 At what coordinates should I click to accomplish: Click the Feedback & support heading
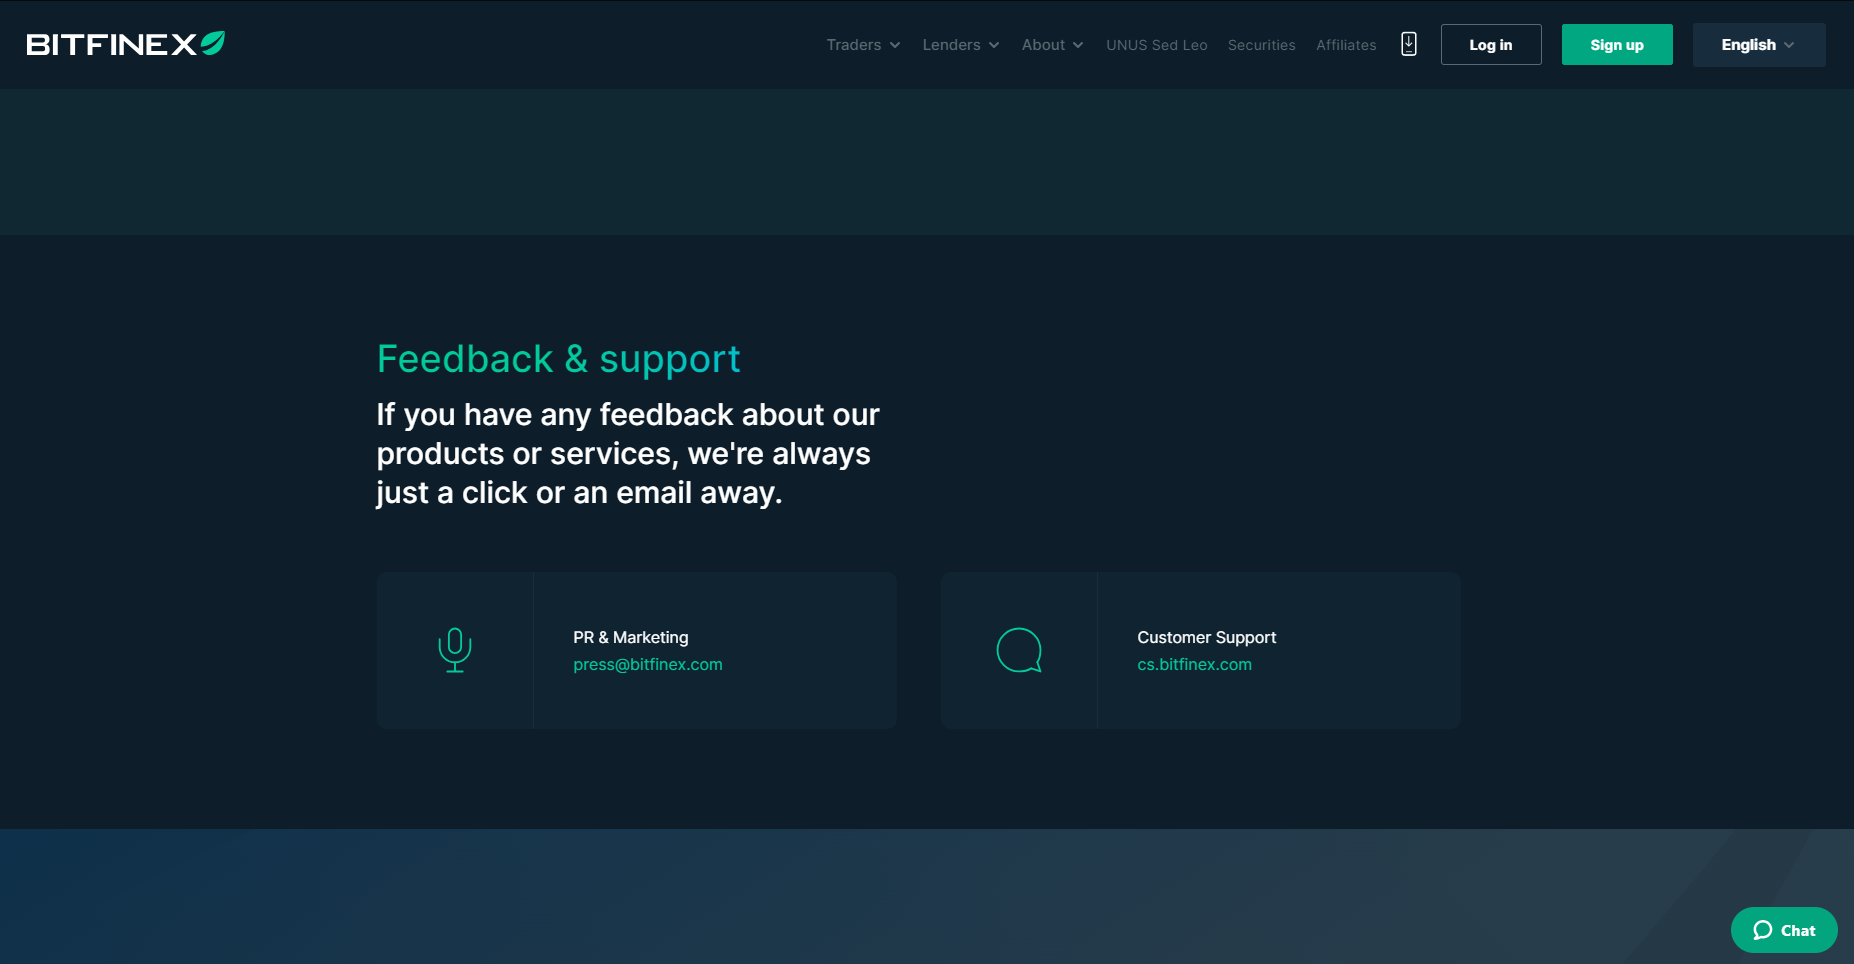(x=558, y=359)
